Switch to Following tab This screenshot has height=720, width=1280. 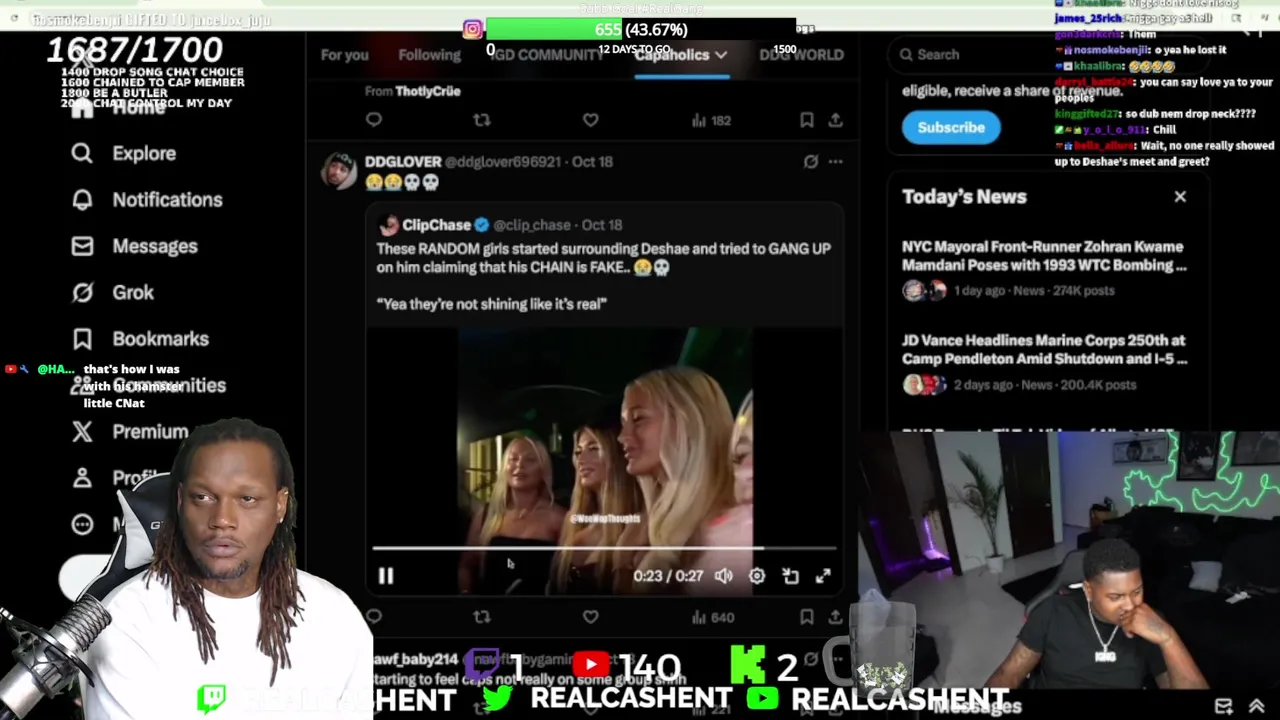(x=430, y=55)
